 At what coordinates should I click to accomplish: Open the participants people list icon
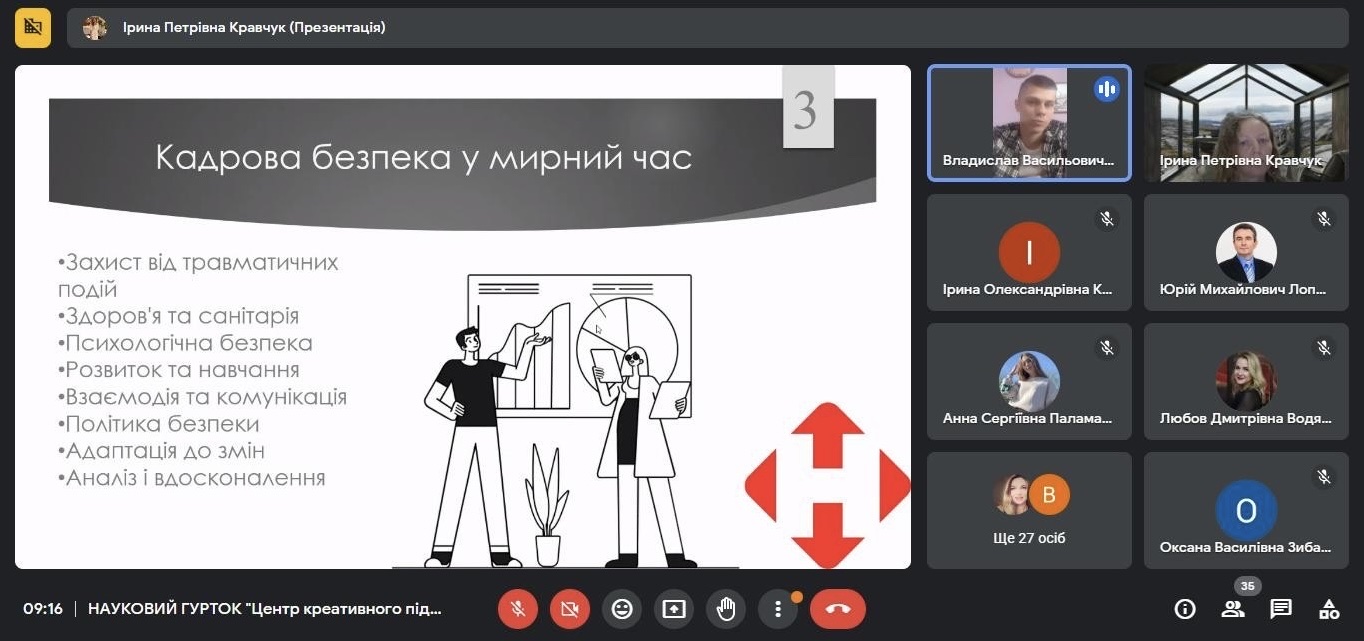(1233, 609)
